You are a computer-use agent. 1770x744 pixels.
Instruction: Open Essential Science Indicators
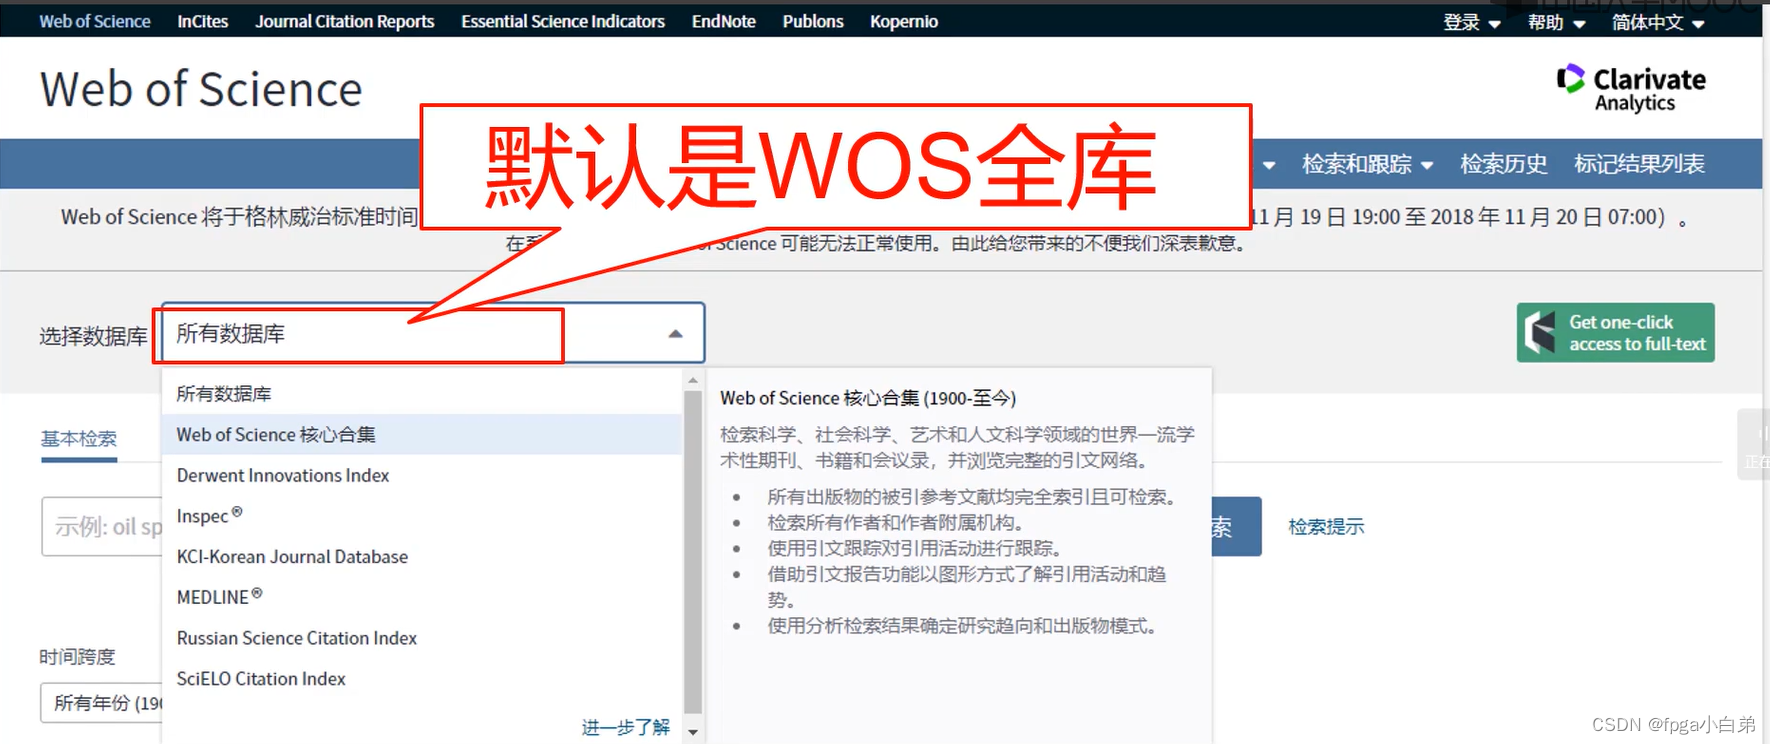coord(563,21)
